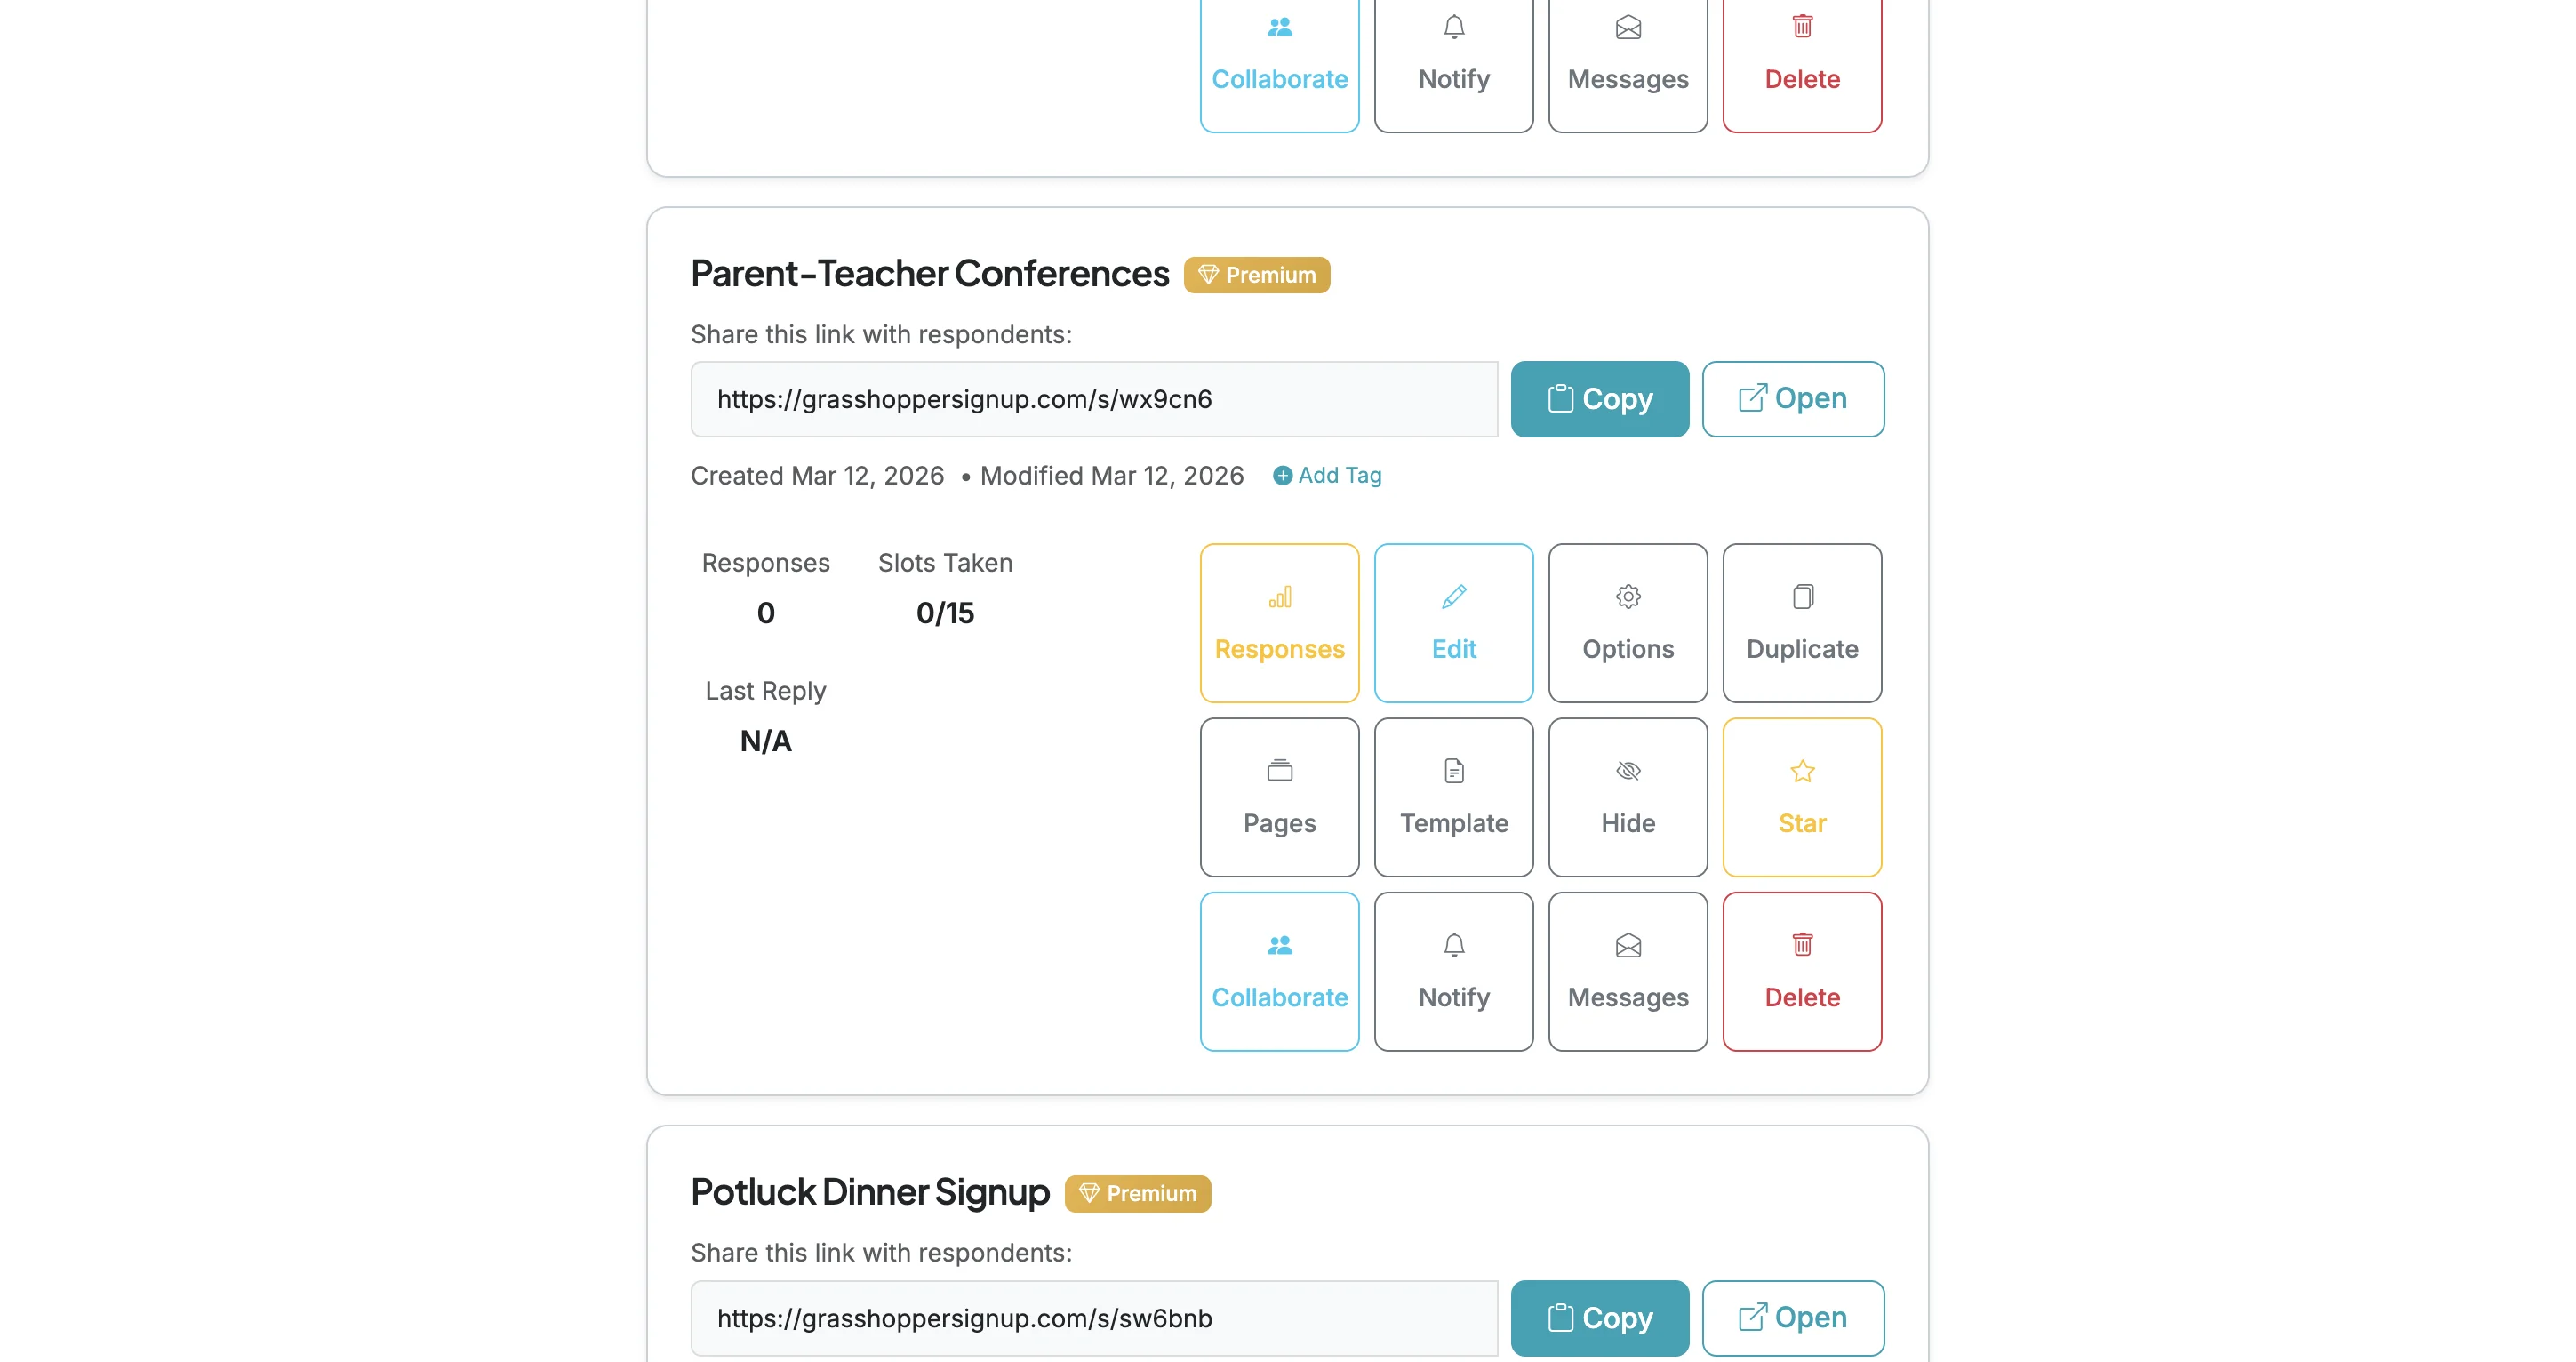Copy the Parent-Teacher Conferences share link

1599,398
